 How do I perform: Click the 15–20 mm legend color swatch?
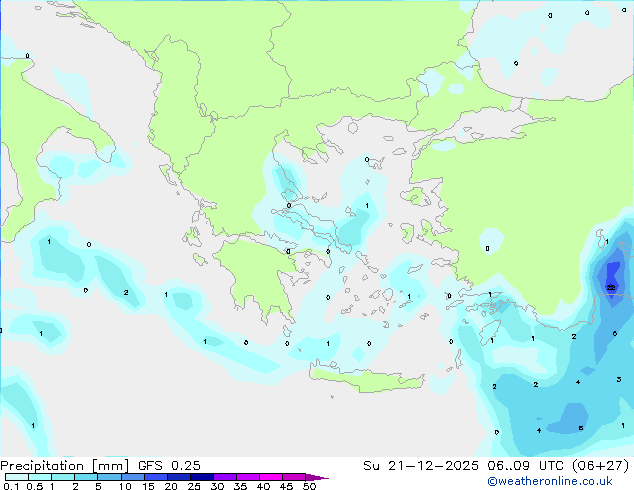click(155, 477)
